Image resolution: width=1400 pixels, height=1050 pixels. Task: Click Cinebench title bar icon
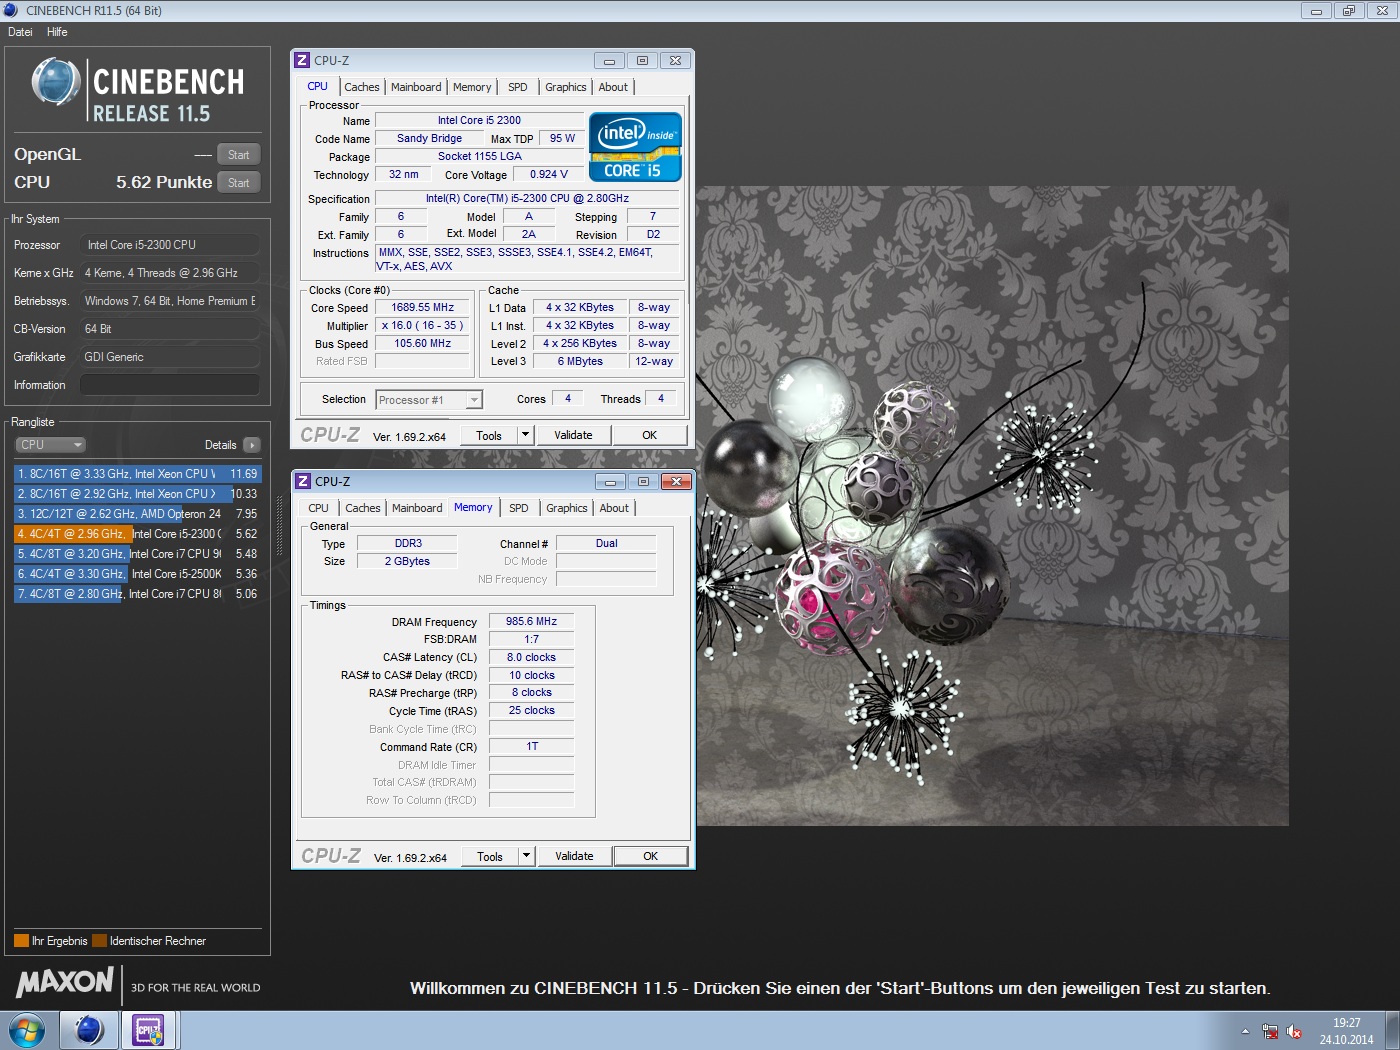coord(11,10)
